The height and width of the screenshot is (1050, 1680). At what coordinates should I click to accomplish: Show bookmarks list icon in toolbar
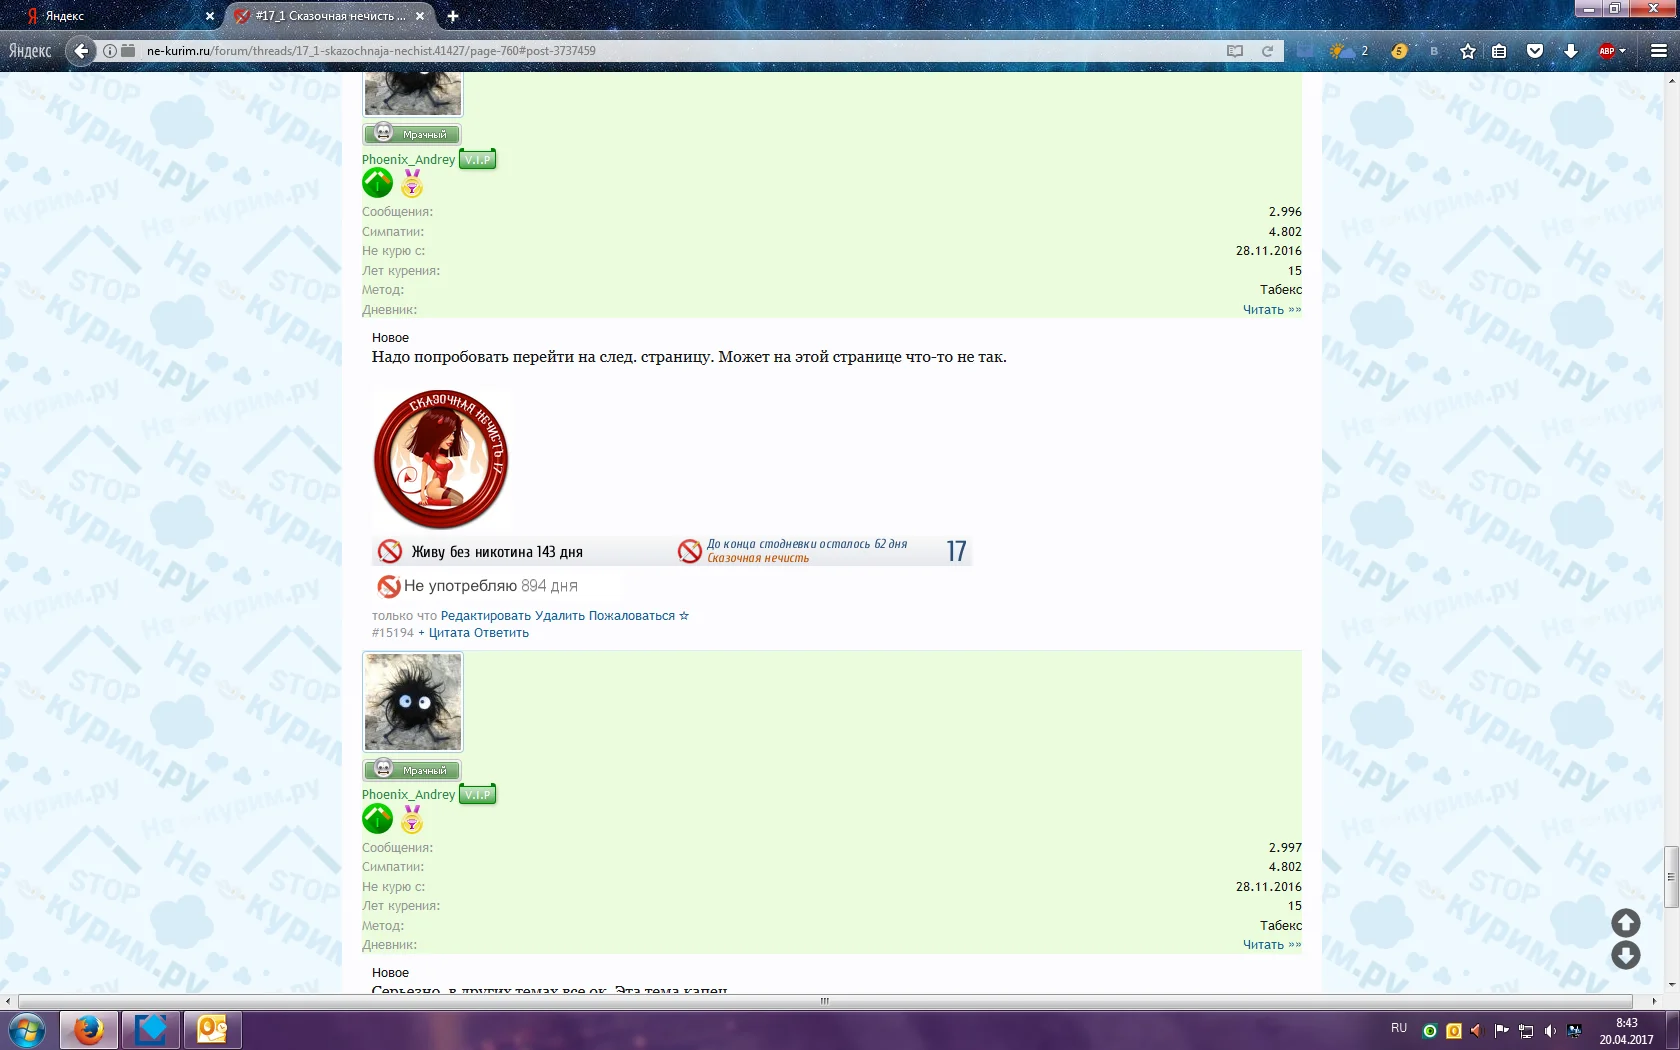[x=1499, y=51]
